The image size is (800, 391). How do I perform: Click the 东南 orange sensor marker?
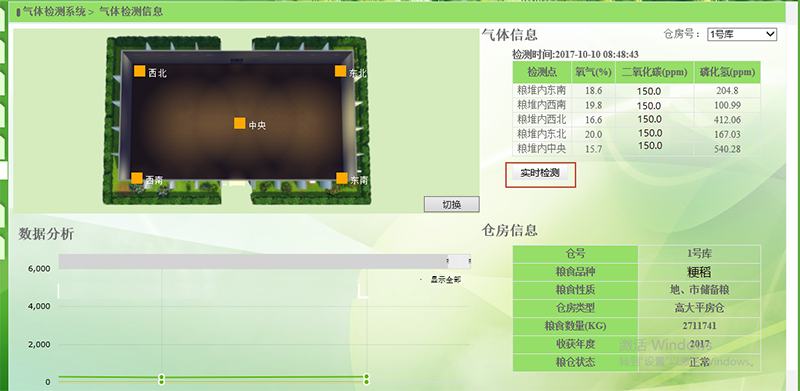342,178
